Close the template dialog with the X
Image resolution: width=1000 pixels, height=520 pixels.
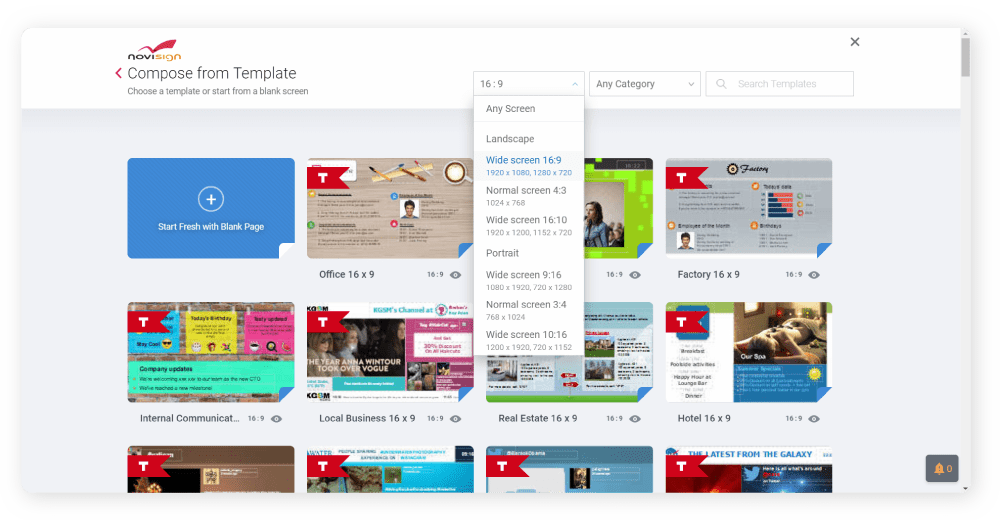855,42
